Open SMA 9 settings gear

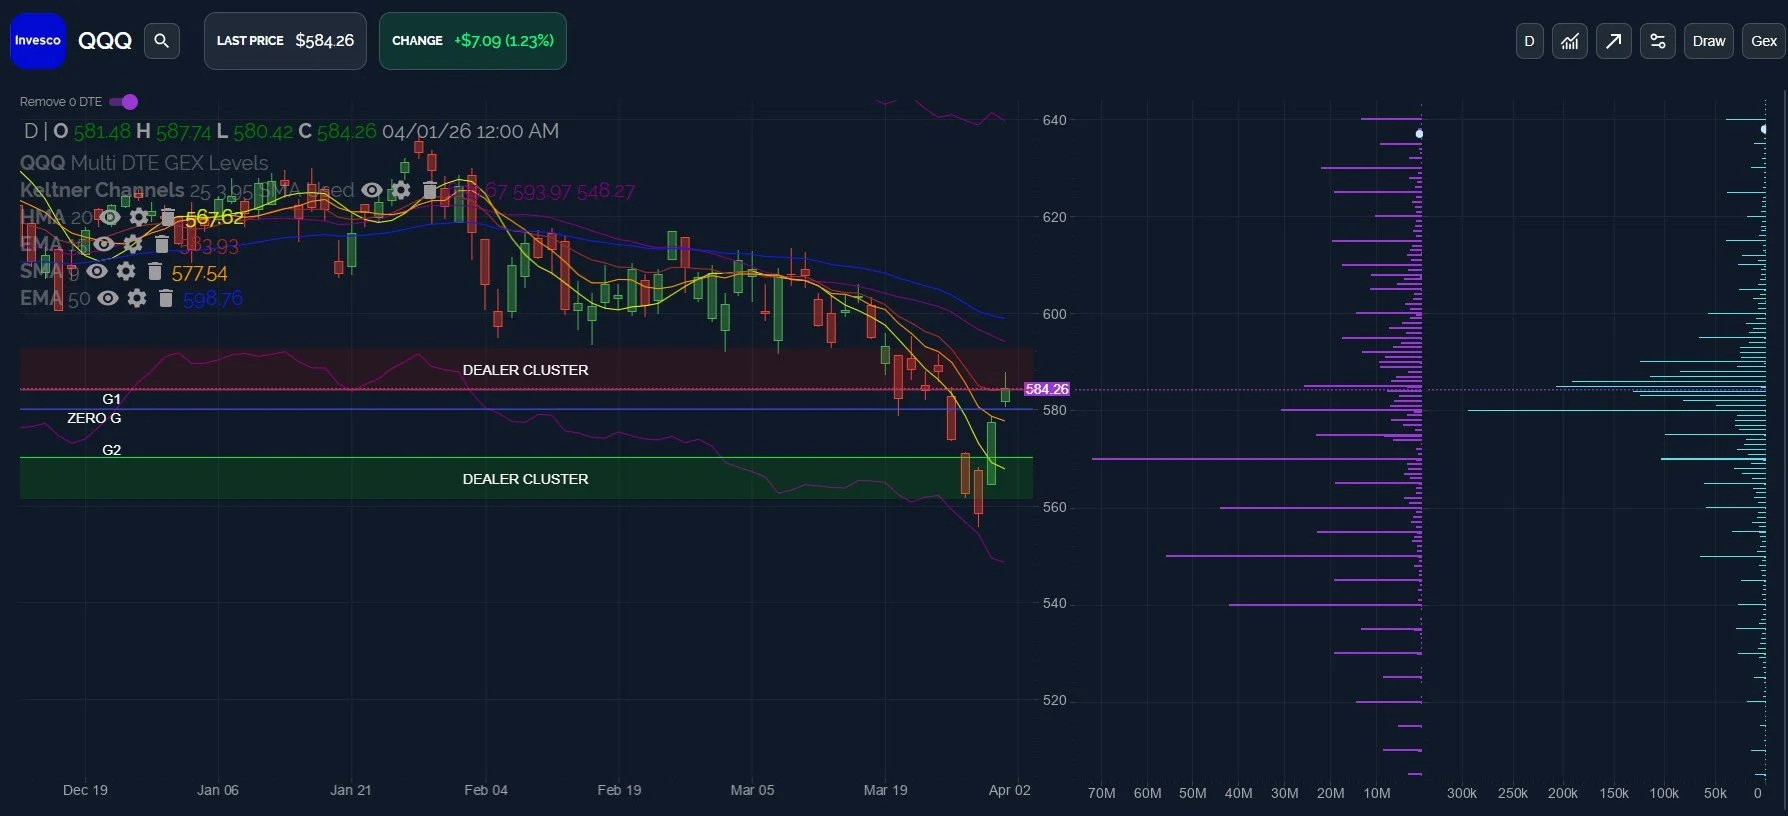(126, 271)
